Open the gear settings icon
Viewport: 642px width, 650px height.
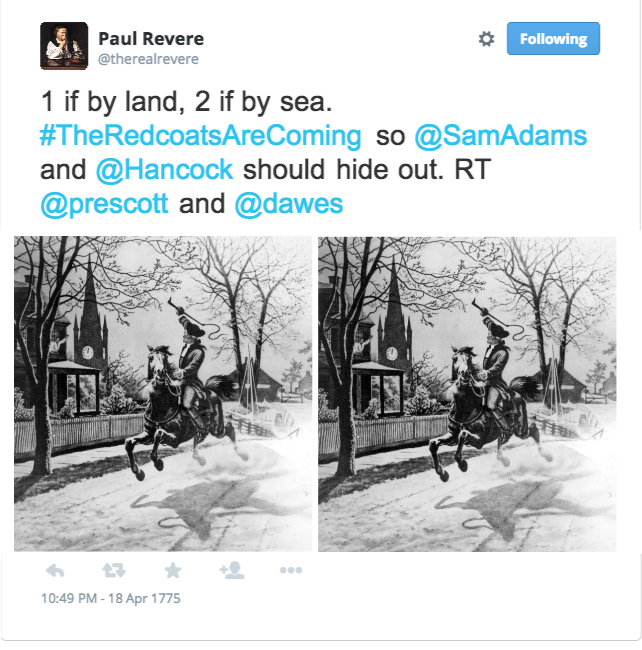[487, 39]
